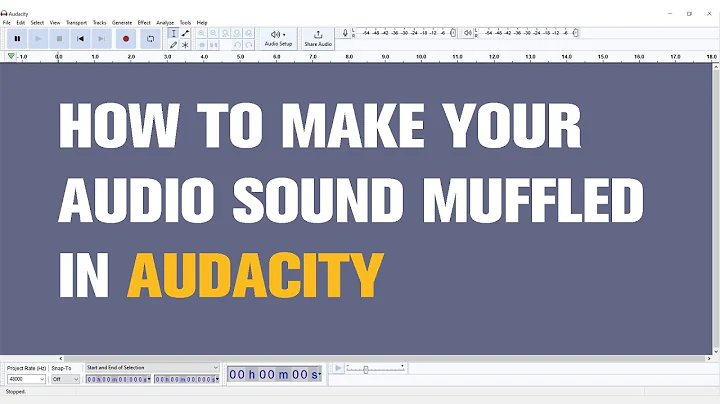Select the Selection (I-beam) tool
Image resolution: width=720 pixels, height=404 pixels.
coord(174,33)
